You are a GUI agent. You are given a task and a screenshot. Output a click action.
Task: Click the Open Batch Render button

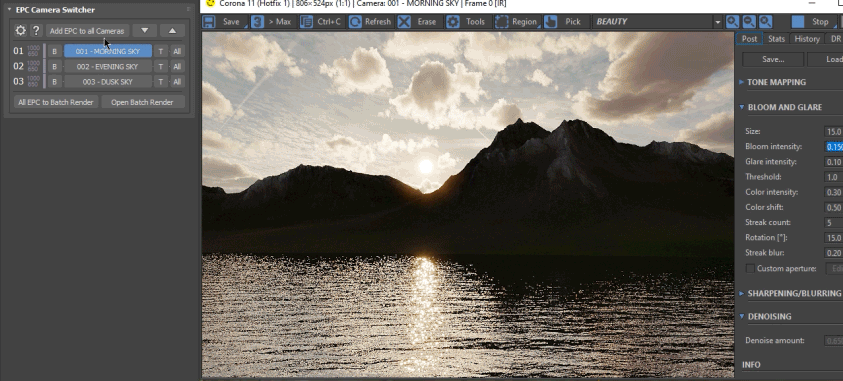pyautogui.click(x=142, y=102)
